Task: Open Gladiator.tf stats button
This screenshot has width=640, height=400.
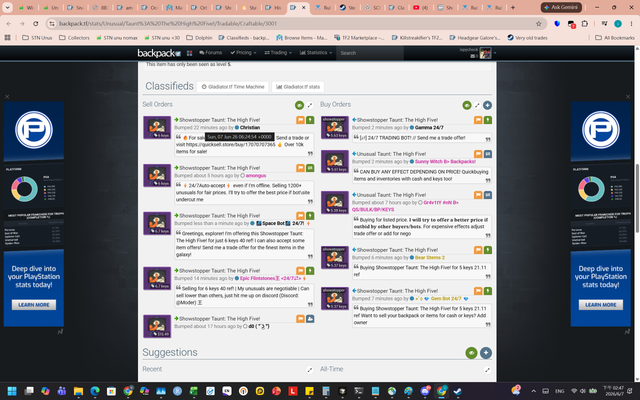Action: (x=298, y=87)
